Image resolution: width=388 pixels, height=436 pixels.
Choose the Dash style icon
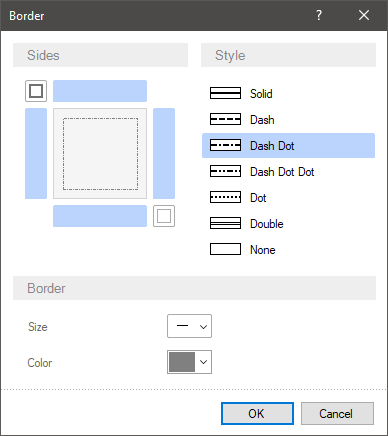click(225, 119)
